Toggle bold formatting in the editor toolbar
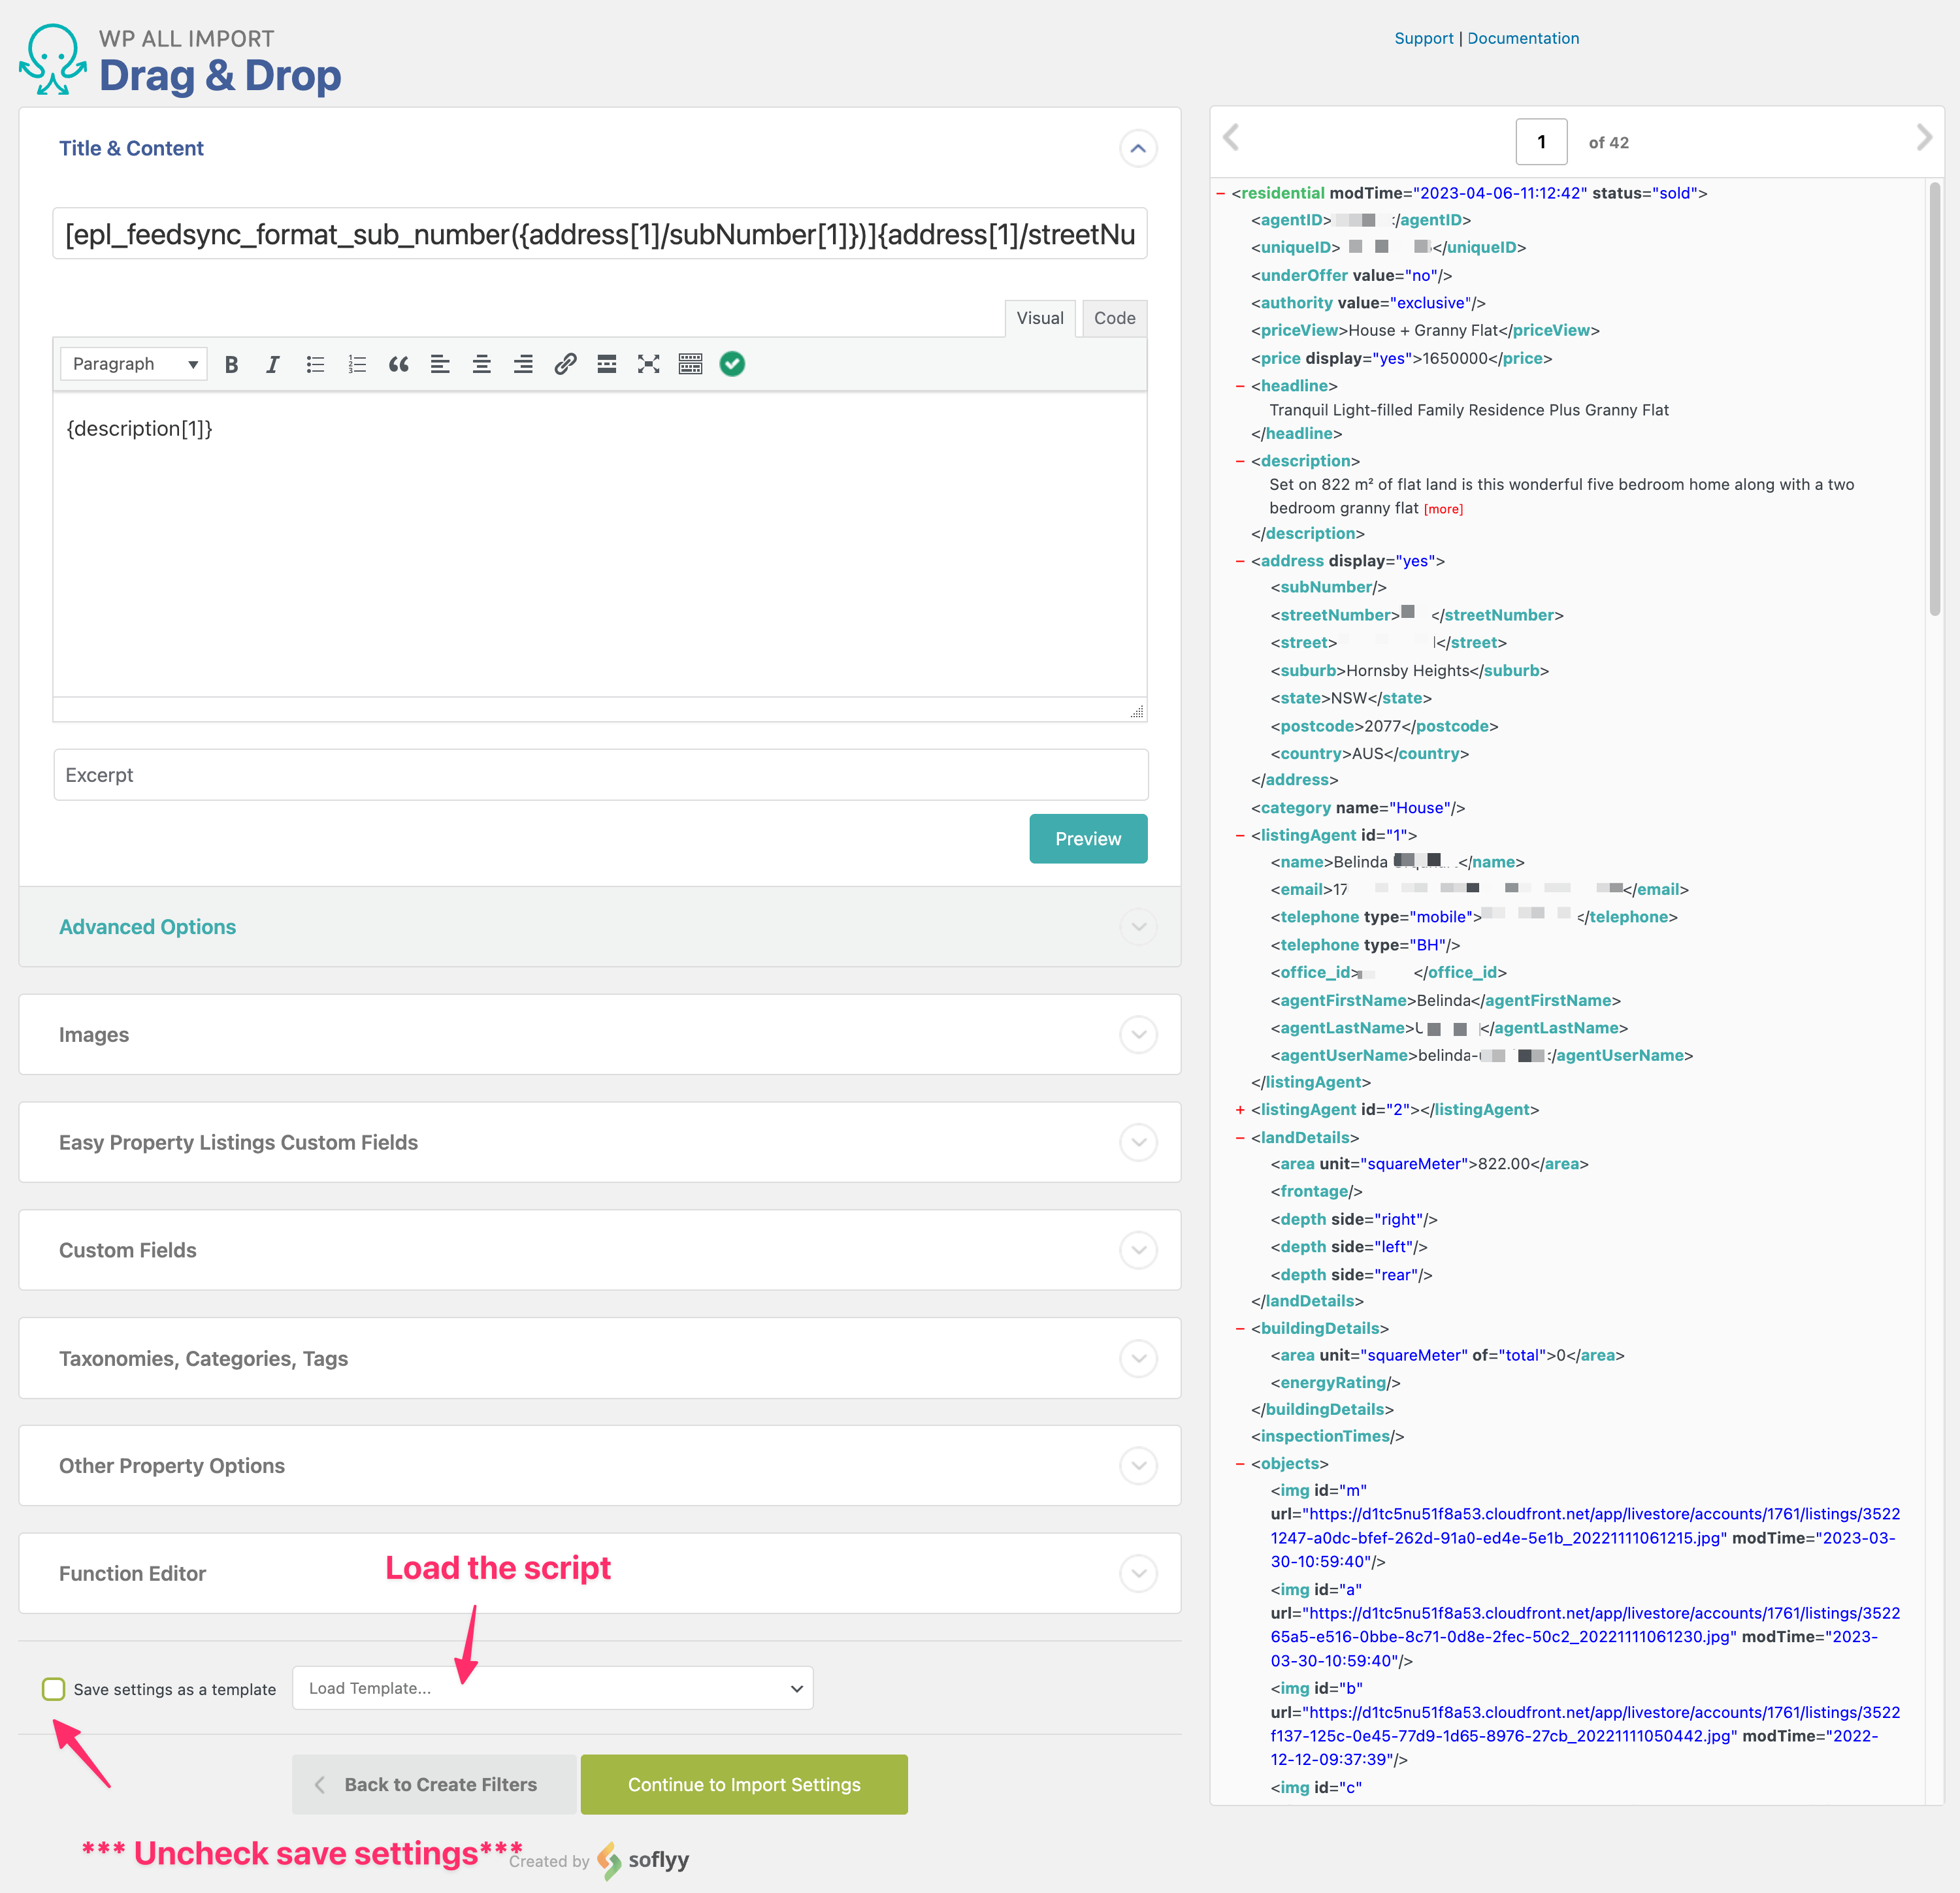 [231, 364]
